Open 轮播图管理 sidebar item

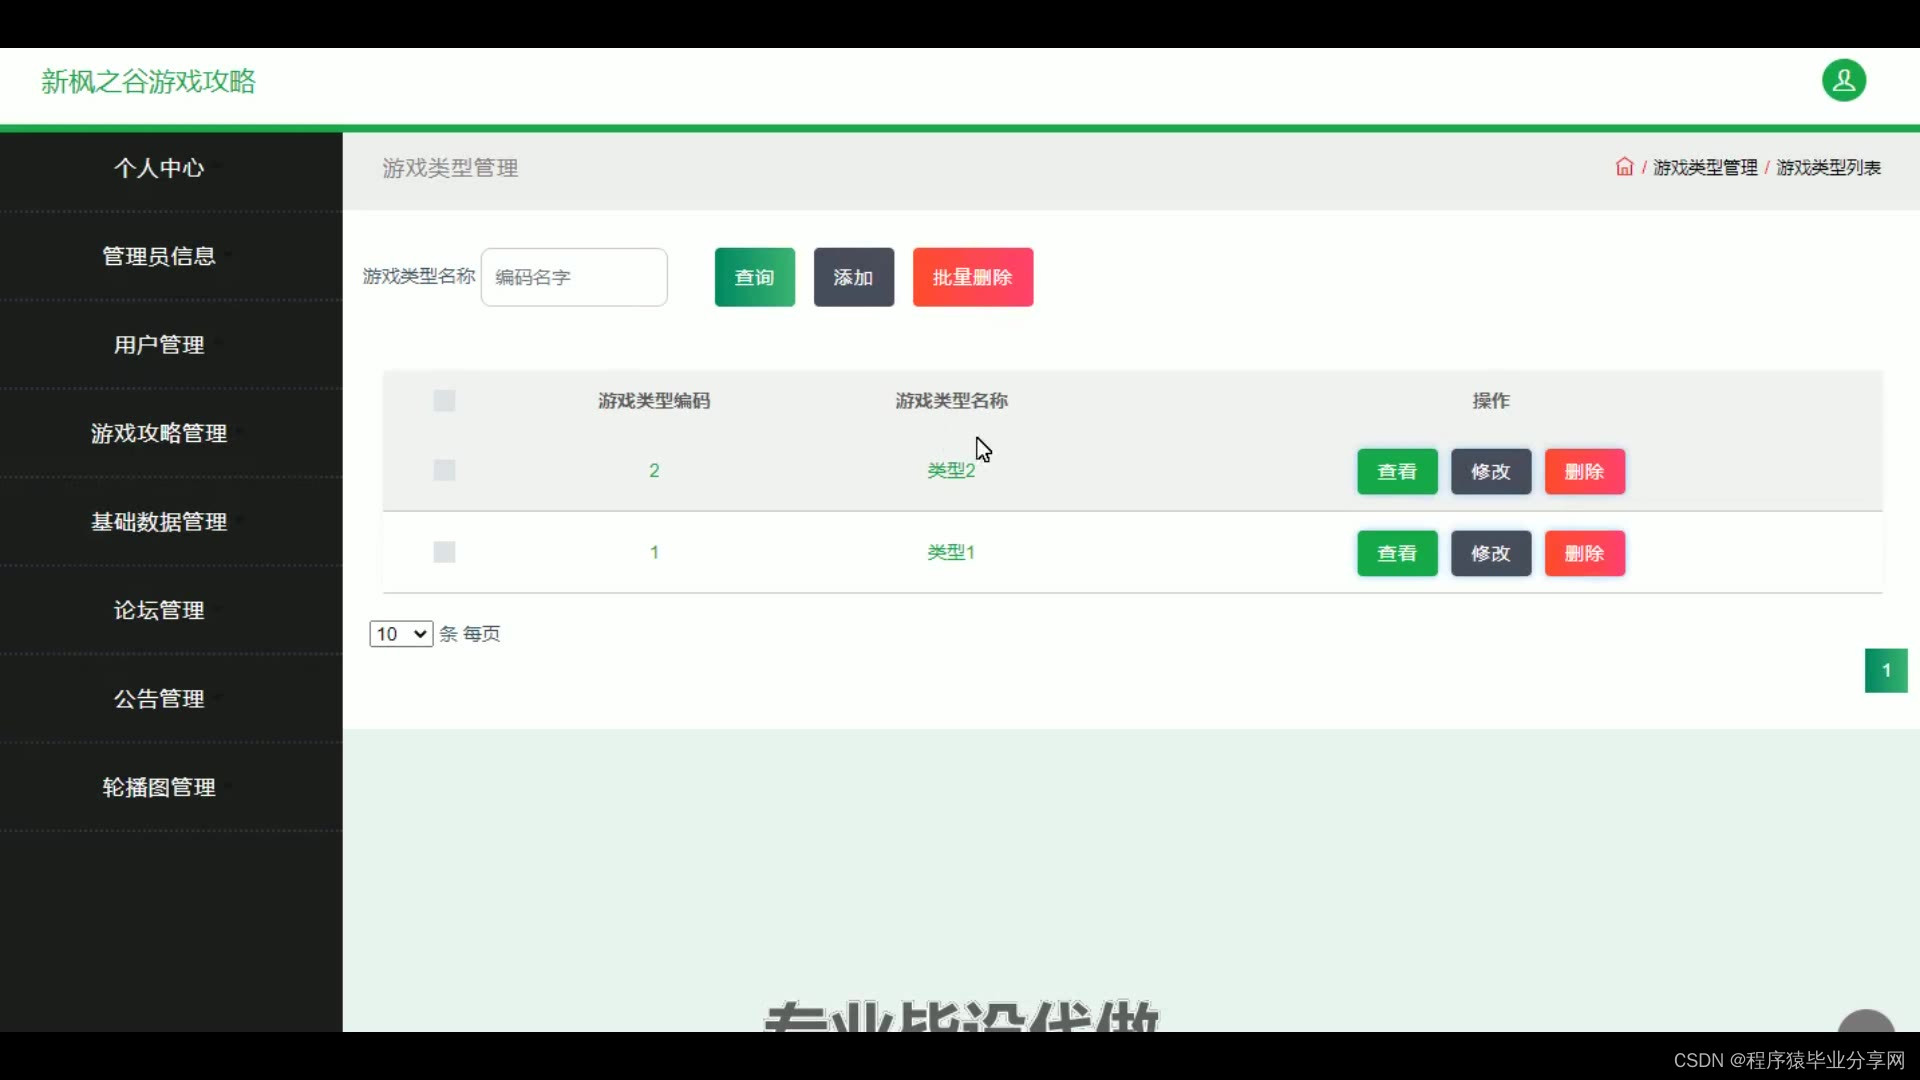click(159, 787)
